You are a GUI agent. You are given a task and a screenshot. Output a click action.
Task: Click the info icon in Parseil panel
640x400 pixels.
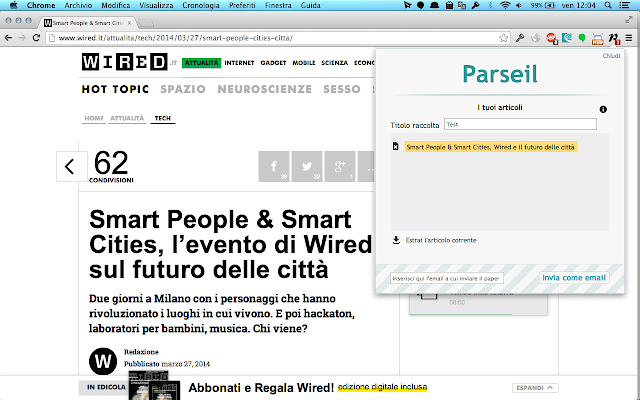[603, 109]
